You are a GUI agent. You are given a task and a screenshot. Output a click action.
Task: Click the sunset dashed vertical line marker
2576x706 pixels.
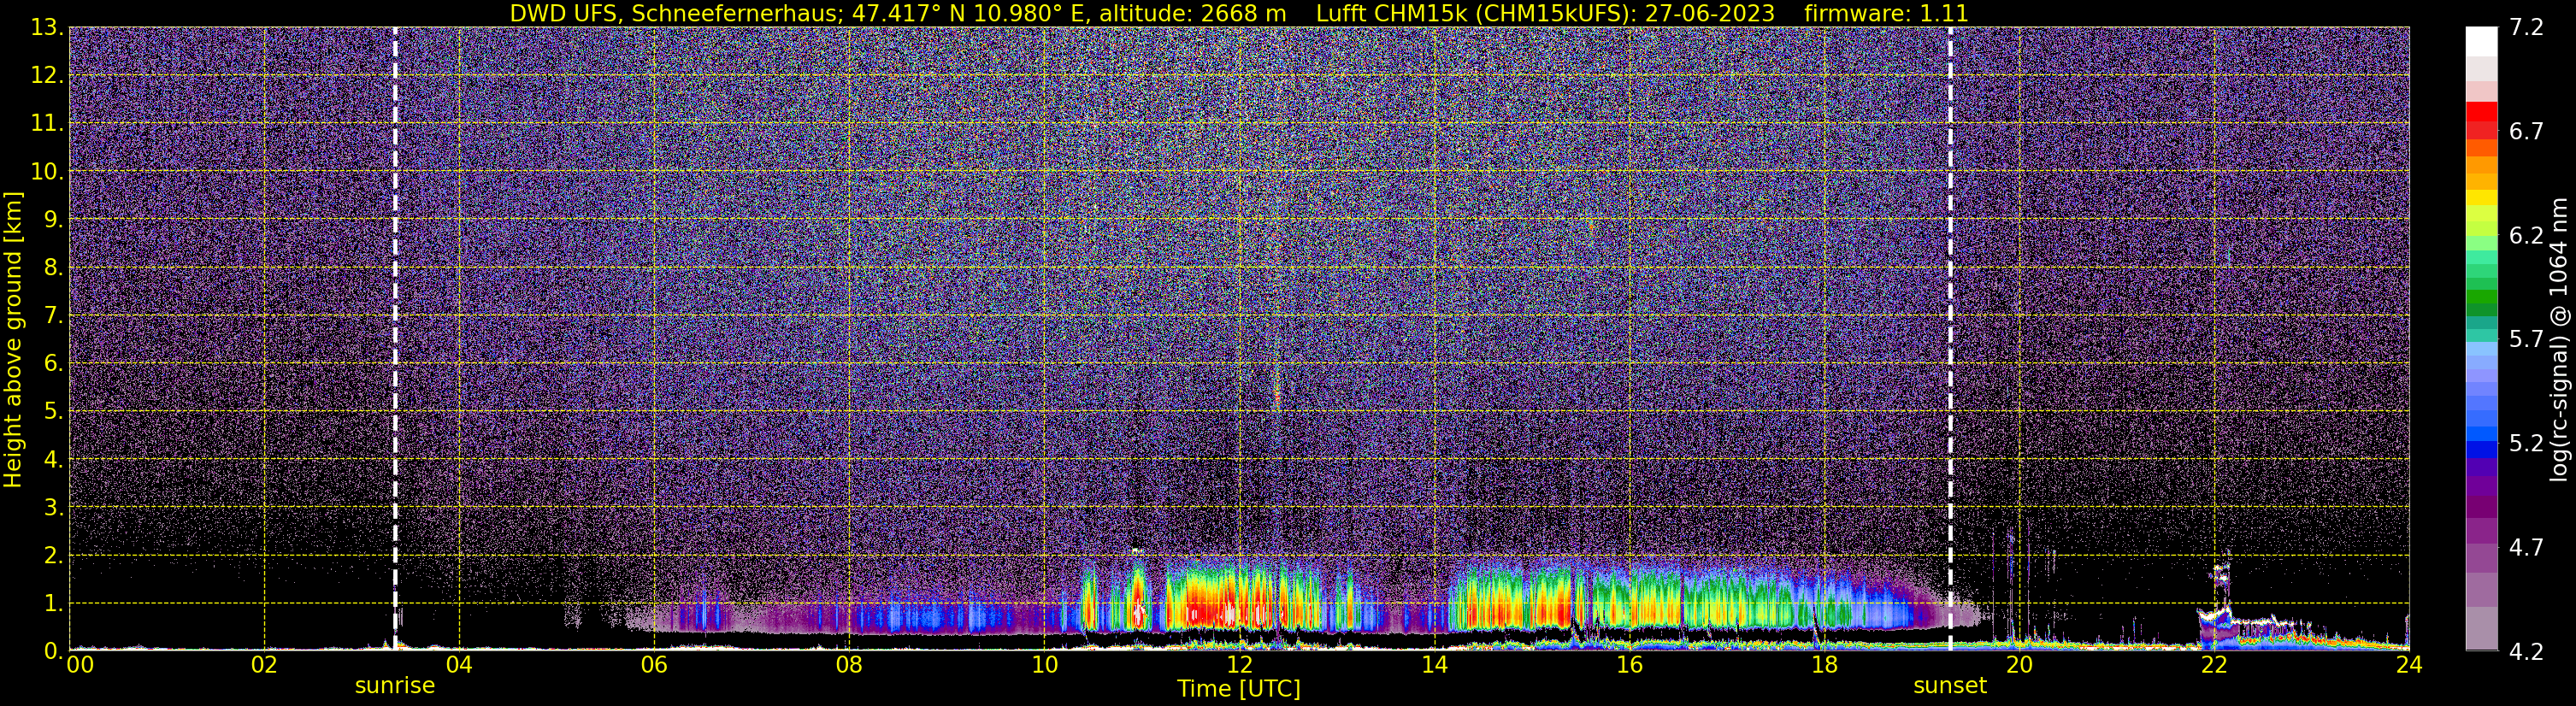1950,338
